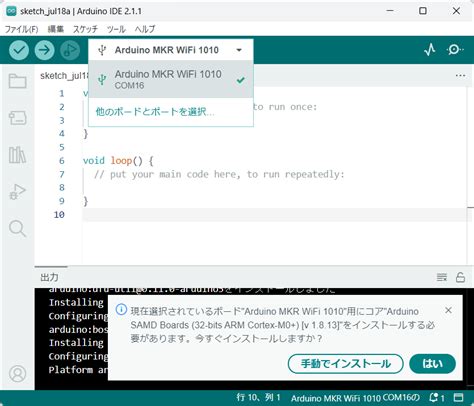Close the Arduino IDE window
Screen dimensions: 474x406
[x=456, y=11]
